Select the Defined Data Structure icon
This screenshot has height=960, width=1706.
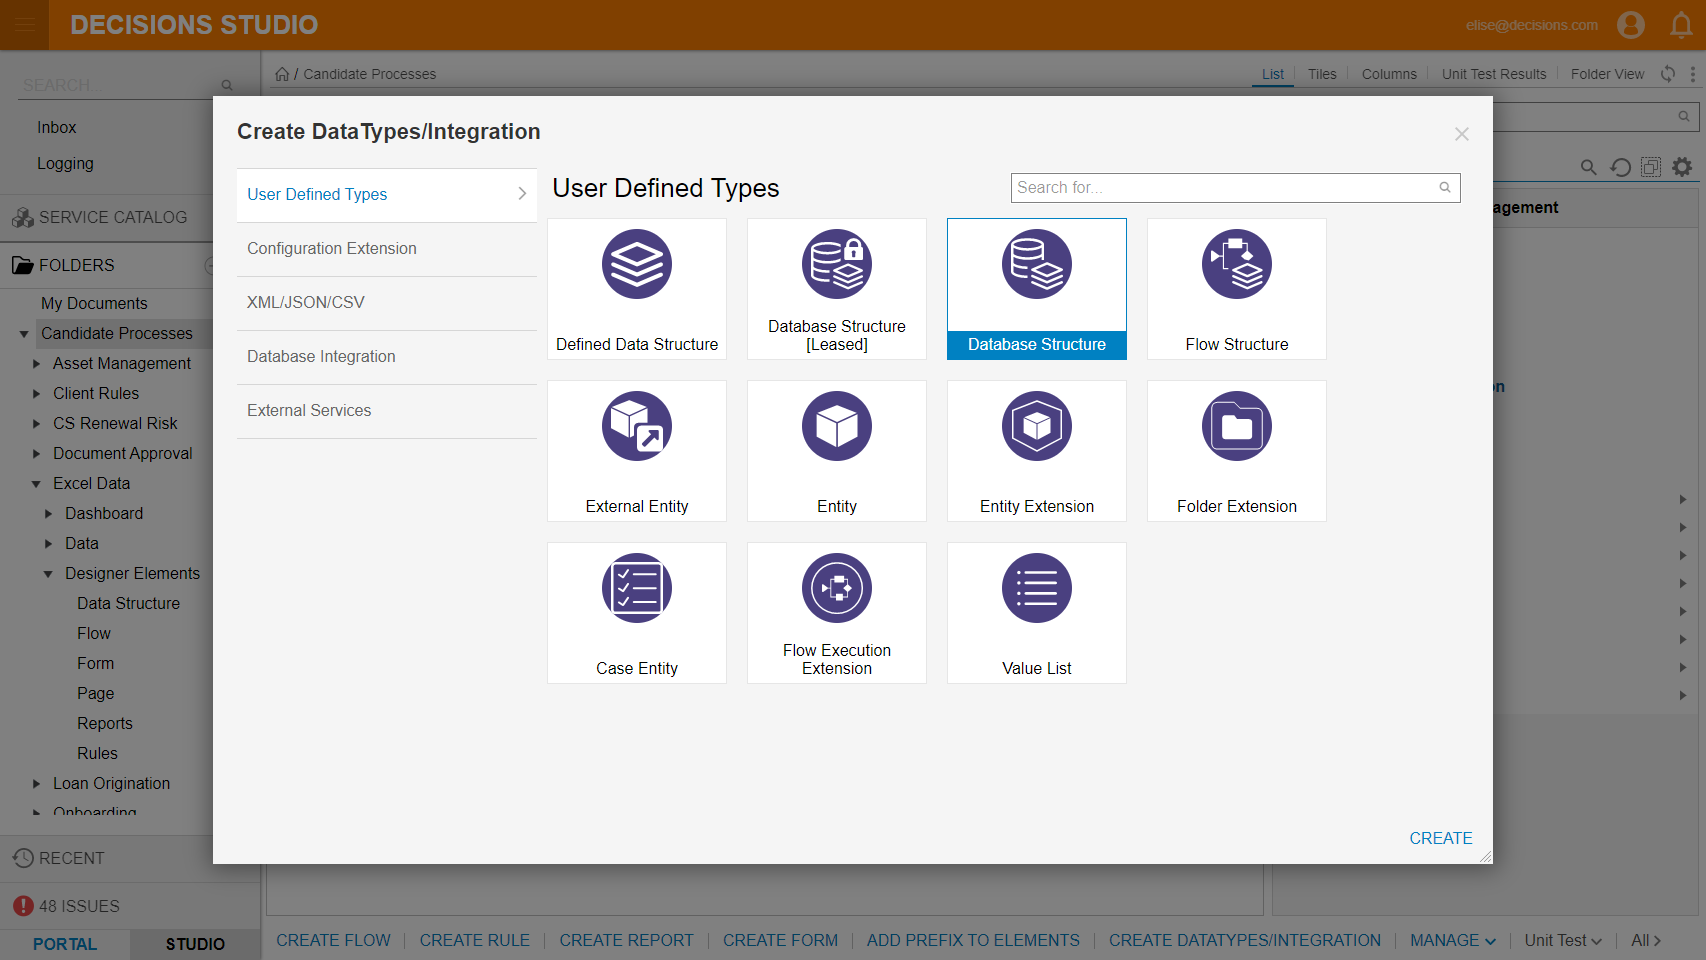pyautogui.click(x=637, y=264)
